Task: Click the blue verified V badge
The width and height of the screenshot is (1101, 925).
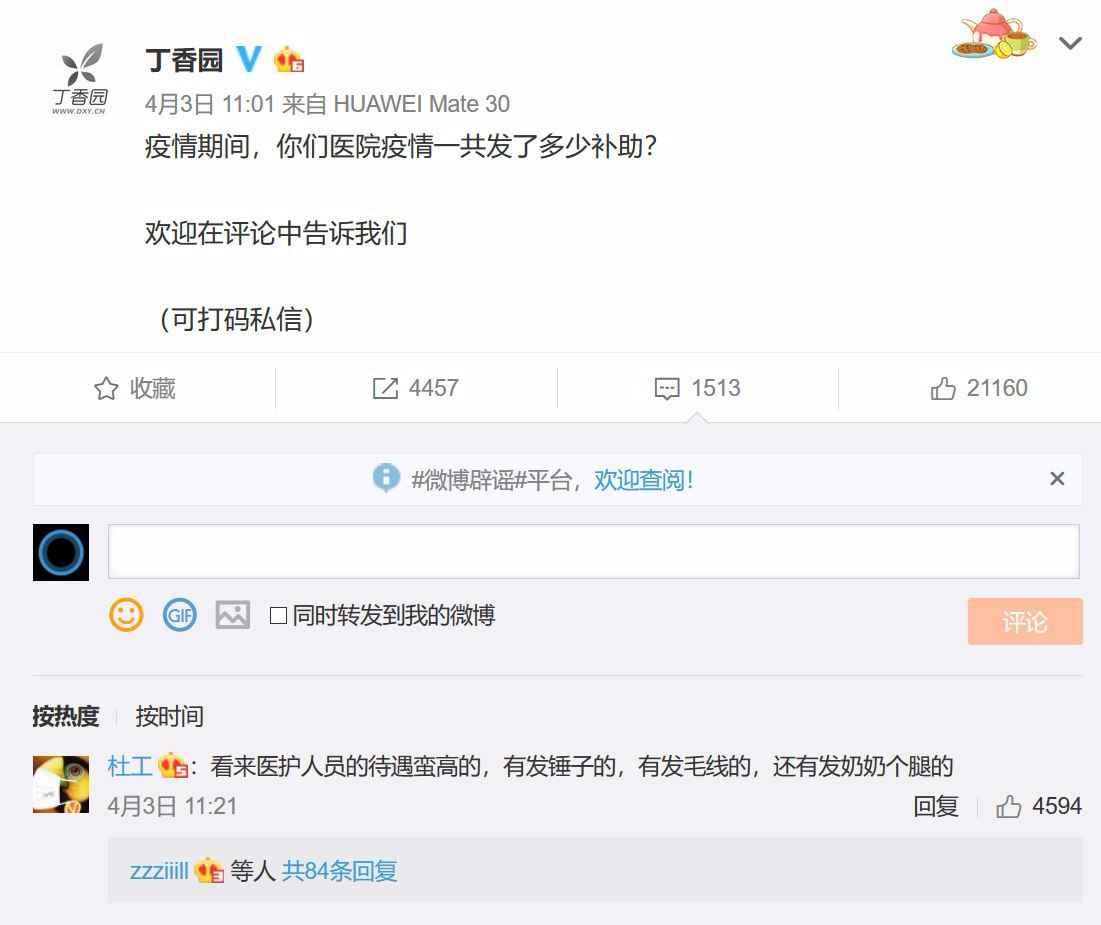Action: click(x=249, y=59)
